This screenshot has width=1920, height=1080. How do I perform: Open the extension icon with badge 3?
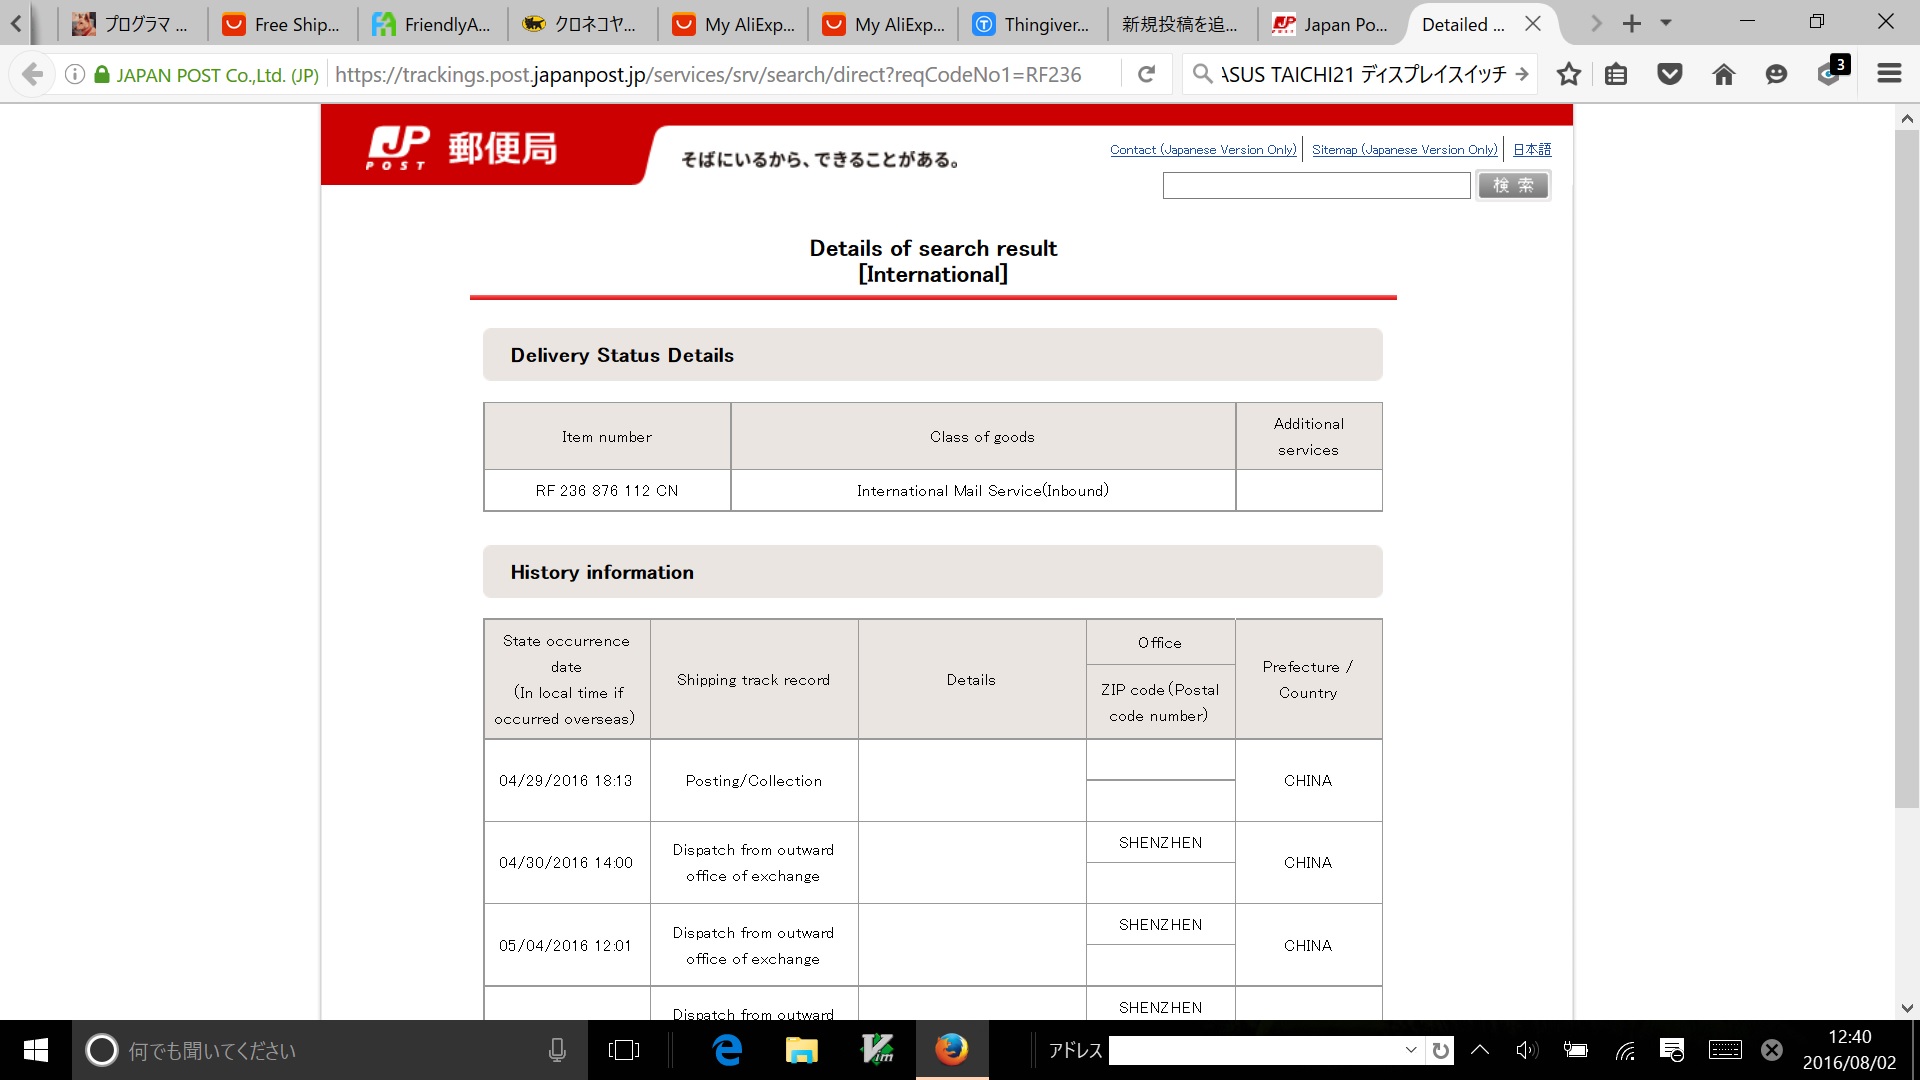[x=1832, y=72]
